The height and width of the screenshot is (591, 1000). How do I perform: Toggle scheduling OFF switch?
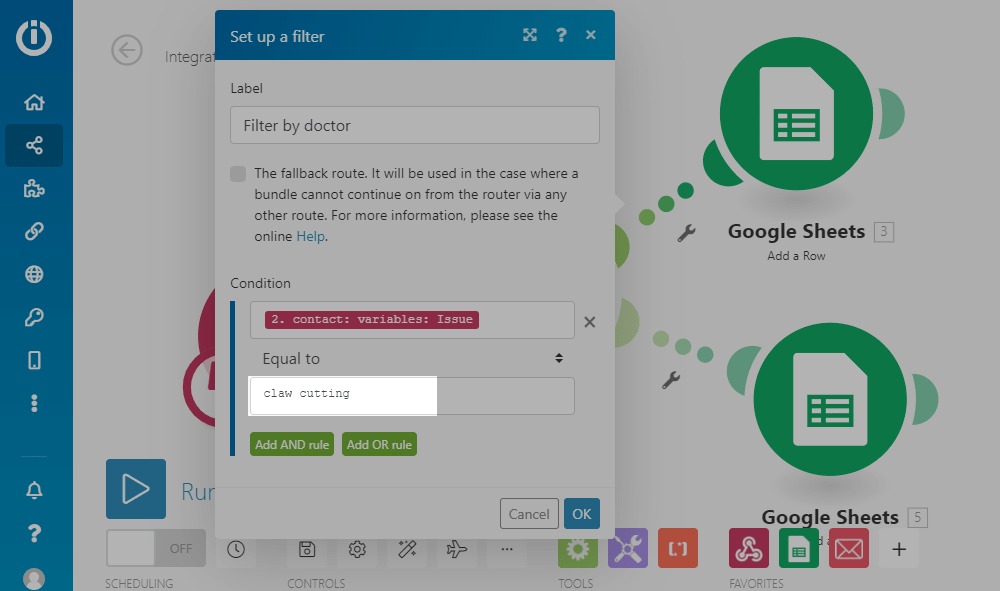[156, 548]
